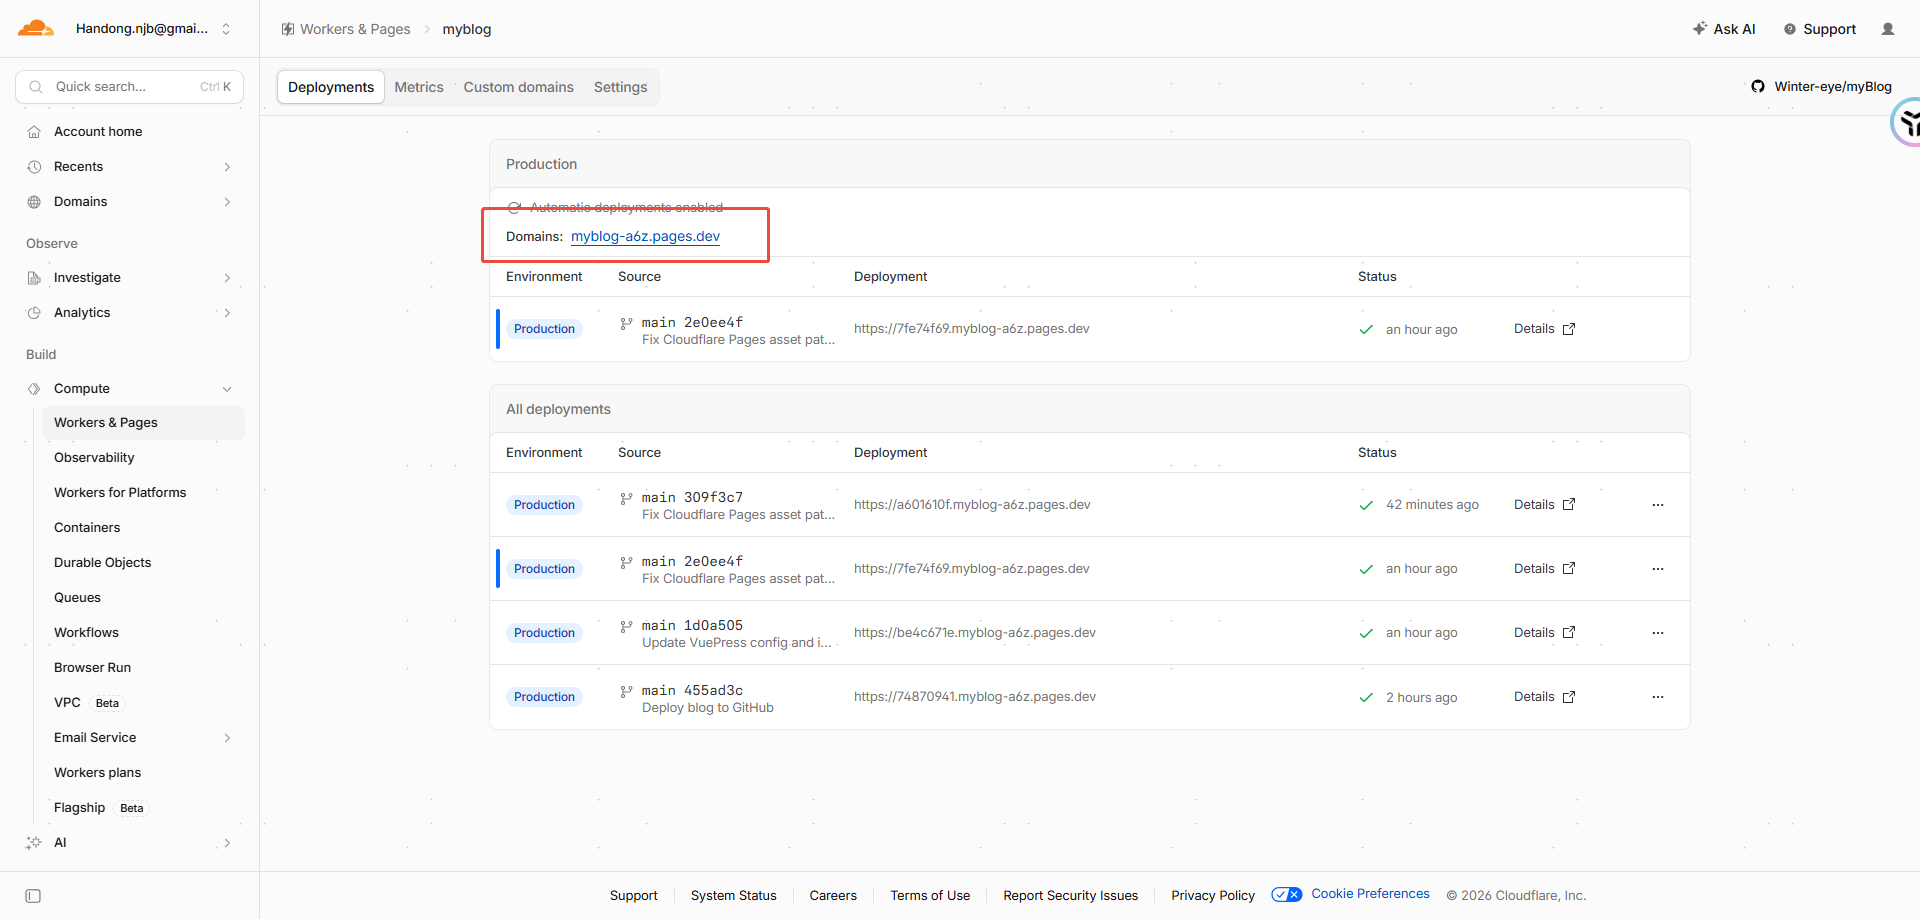Click the myblog breadcrumb

point(467,29)
